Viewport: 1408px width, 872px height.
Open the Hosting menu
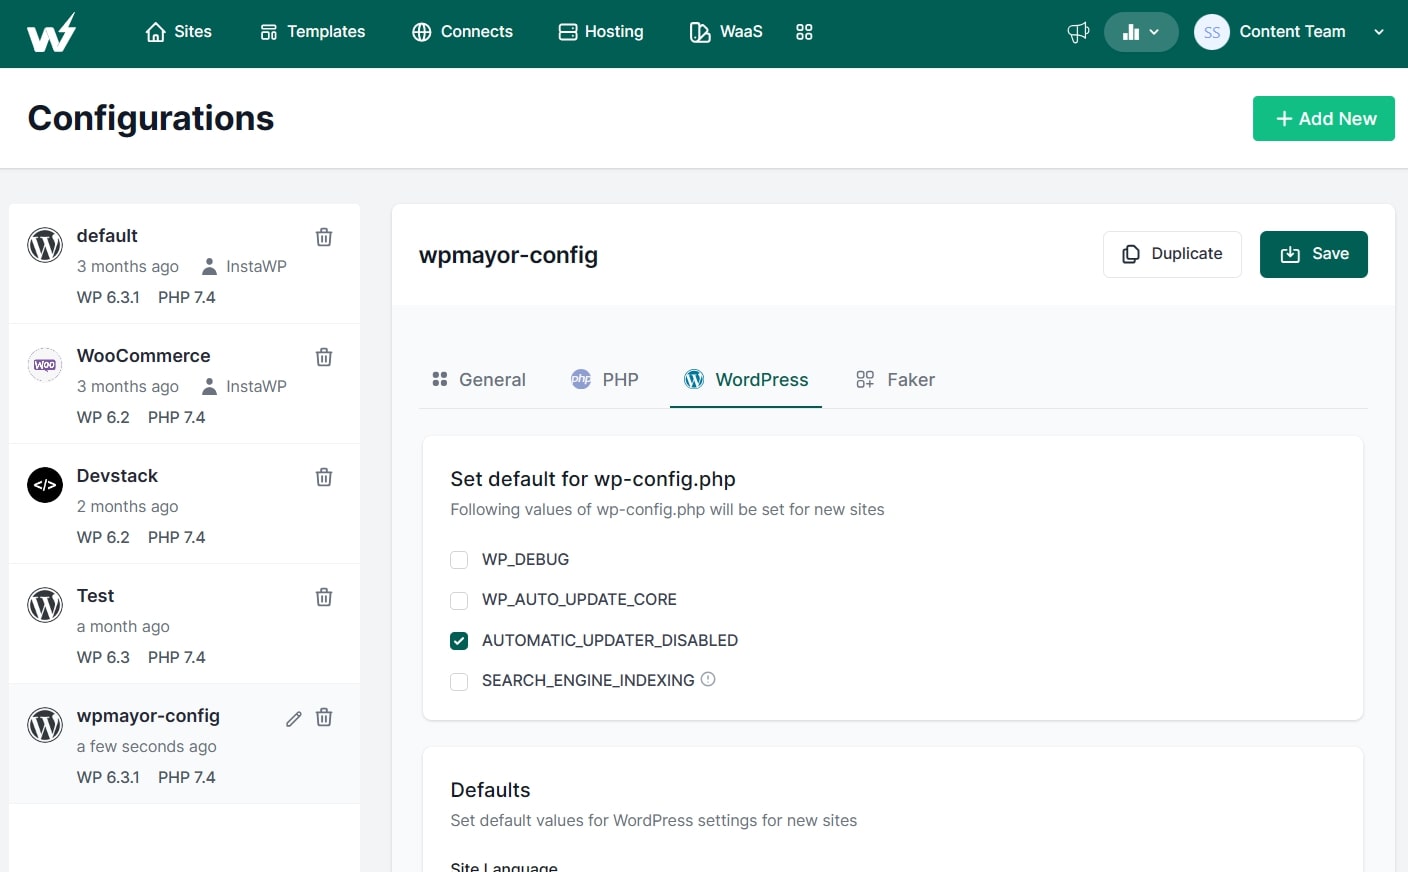(x=601, y=32)
